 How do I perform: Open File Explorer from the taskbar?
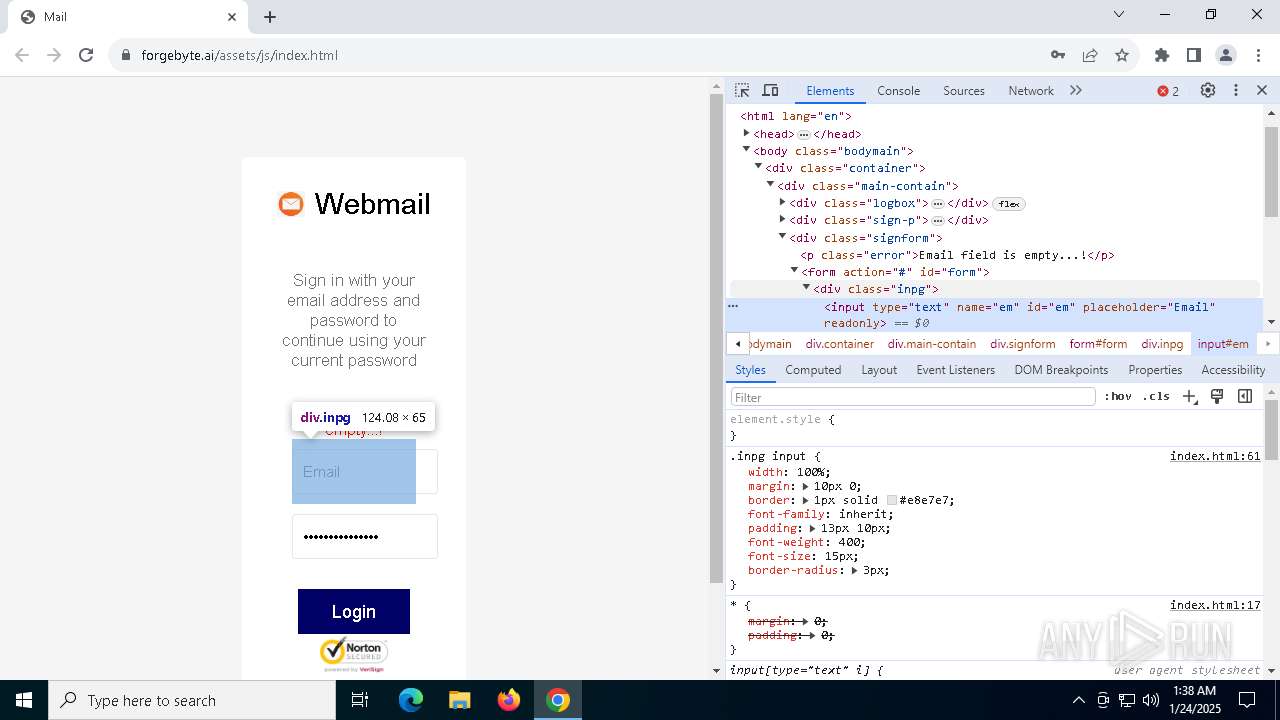tap(460, 700)
